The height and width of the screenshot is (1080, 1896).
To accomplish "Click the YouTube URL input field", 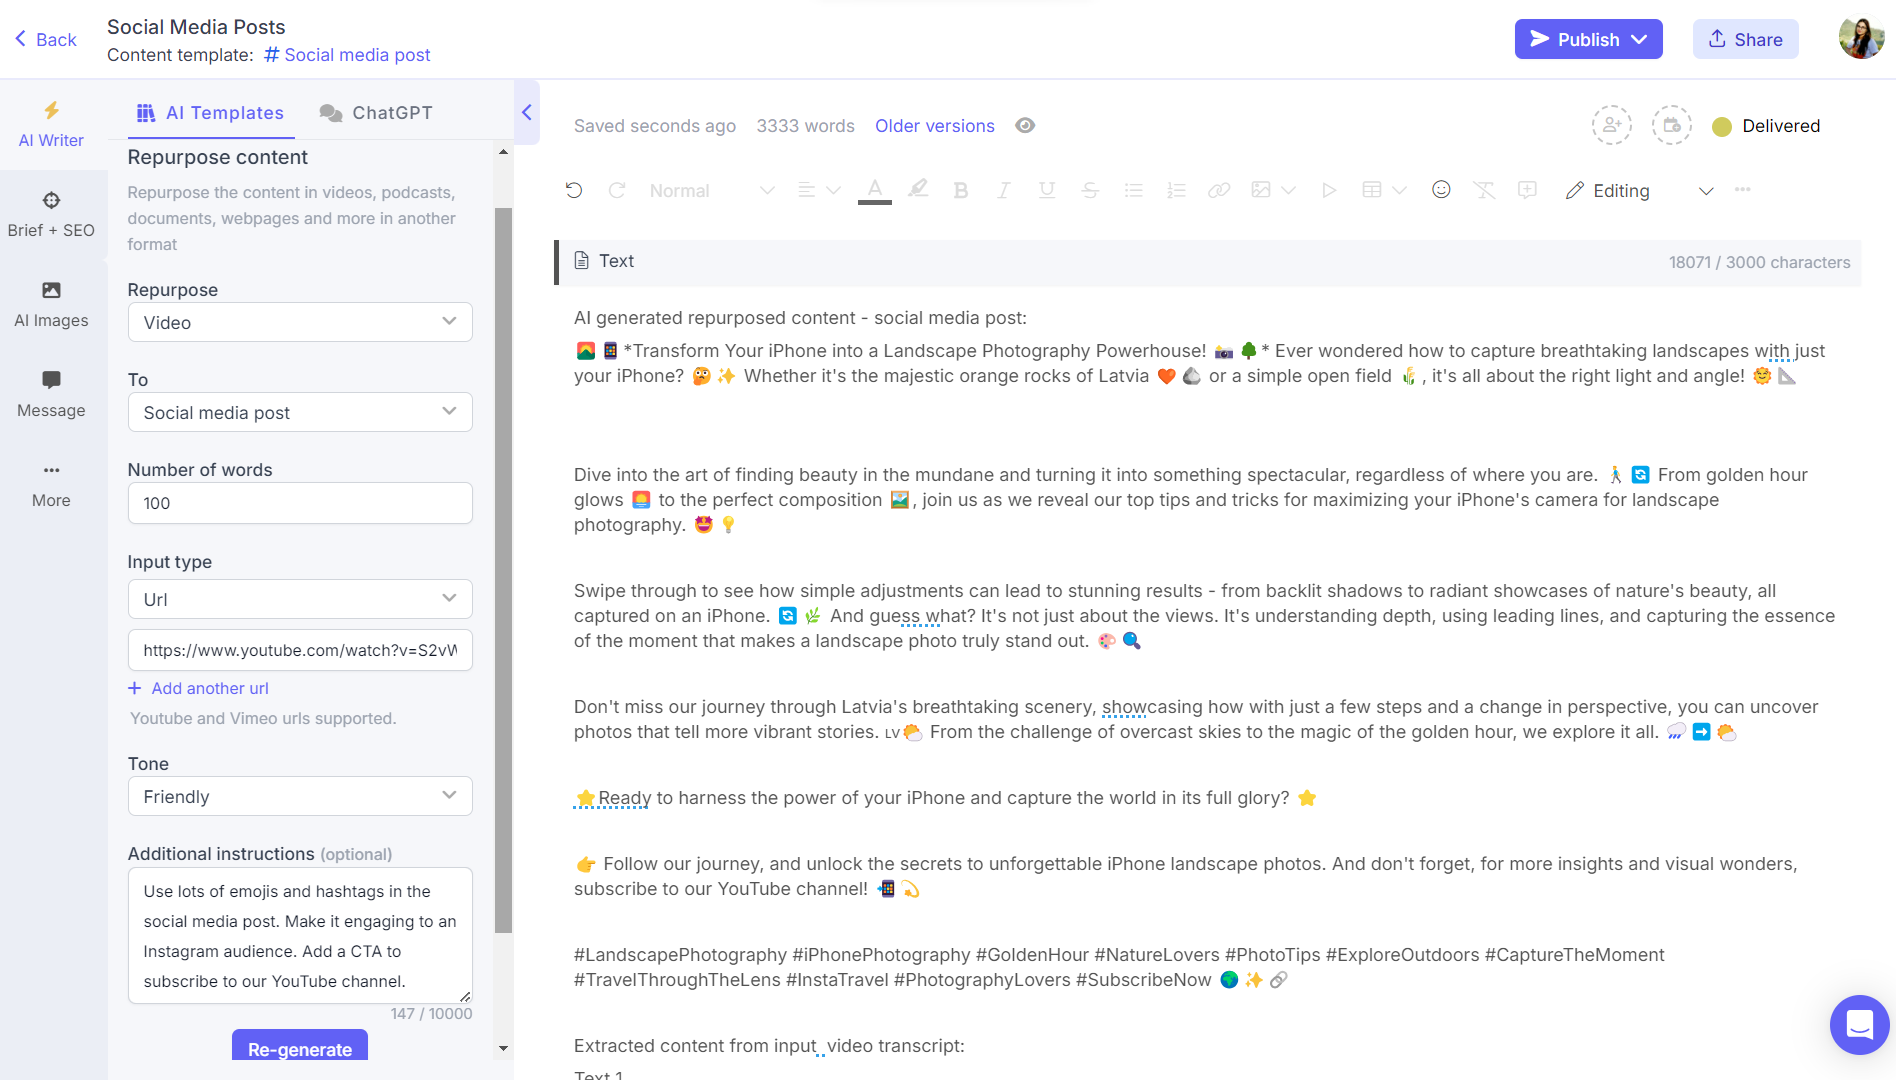I will (x=299, y=650).
